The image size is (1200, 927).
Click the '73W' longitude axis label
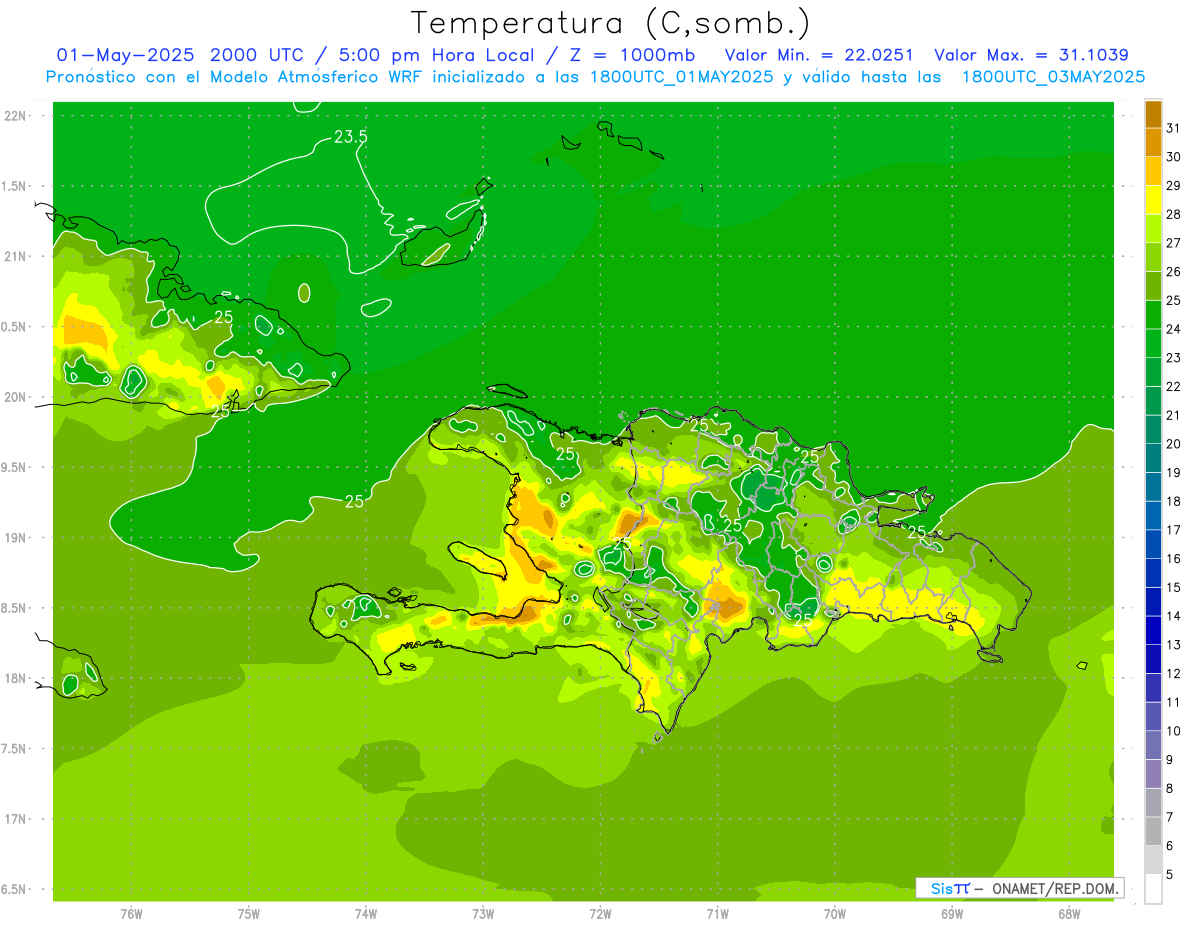point(483,914)
